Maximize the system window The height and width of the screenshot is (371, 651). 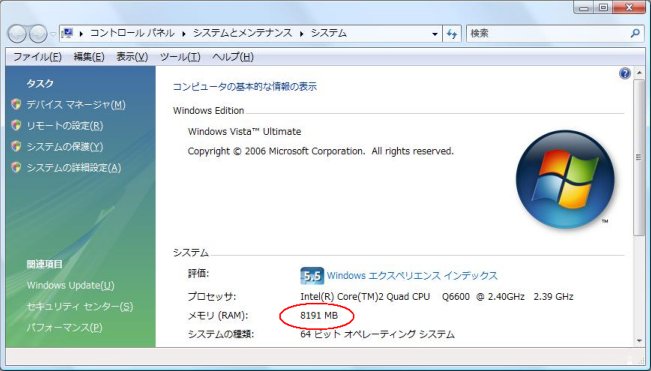click(x=604, y=7)
